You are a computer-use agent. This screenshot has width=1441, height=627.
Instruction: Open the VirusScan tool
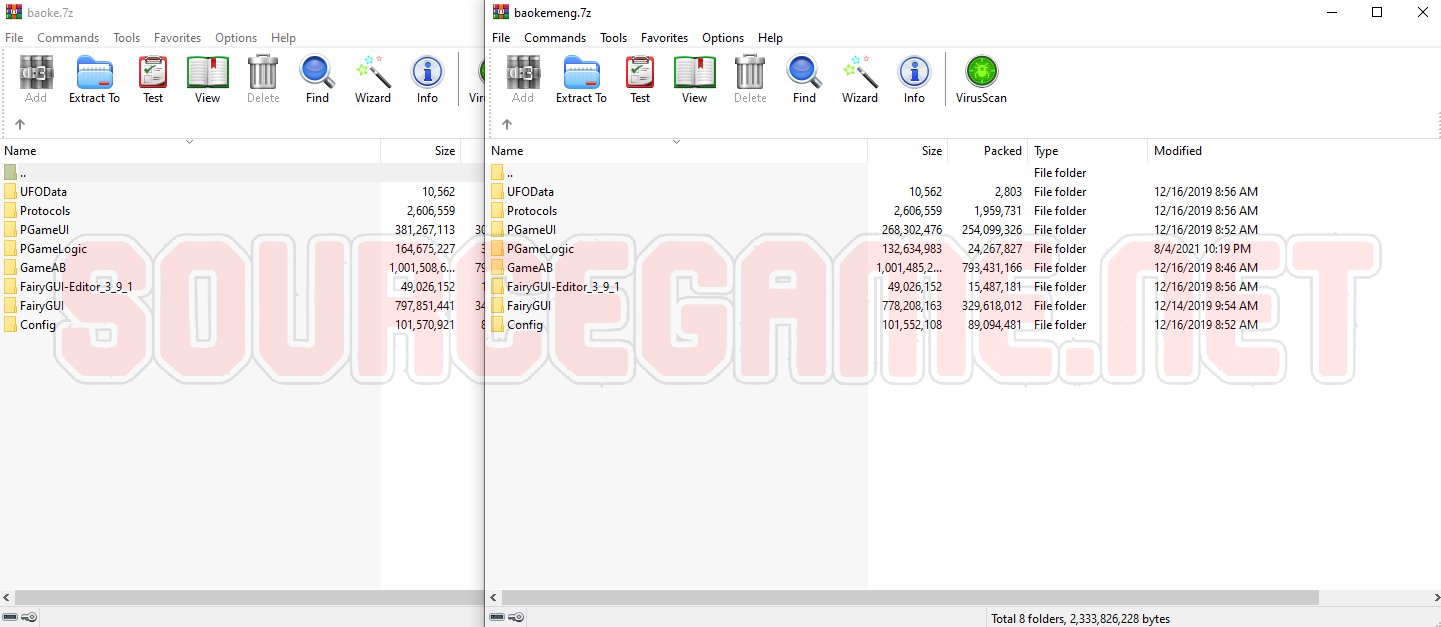981,79
